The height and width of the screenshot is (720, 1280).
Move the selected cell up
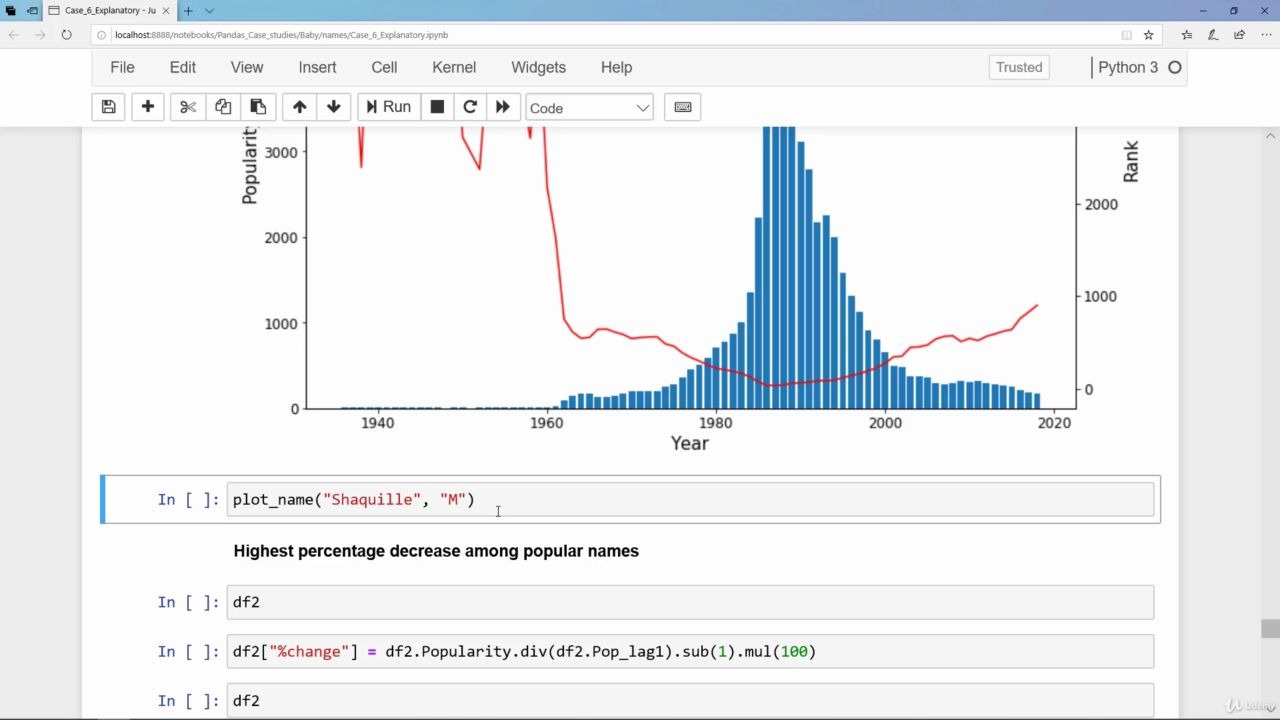pyautogui.click(x=299, y=107)
